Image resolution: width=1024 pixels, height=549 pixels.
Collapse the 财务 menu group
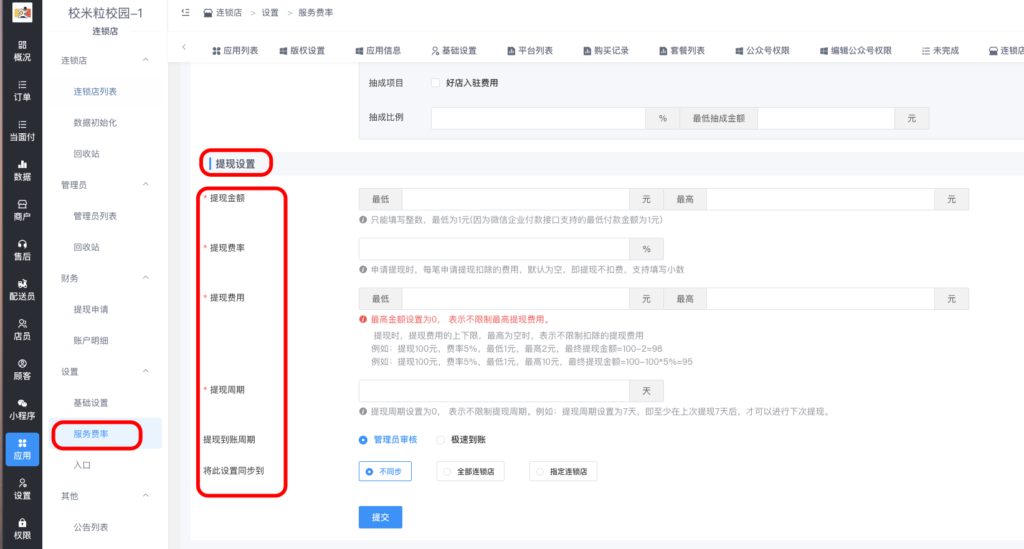tap(146, 278)
